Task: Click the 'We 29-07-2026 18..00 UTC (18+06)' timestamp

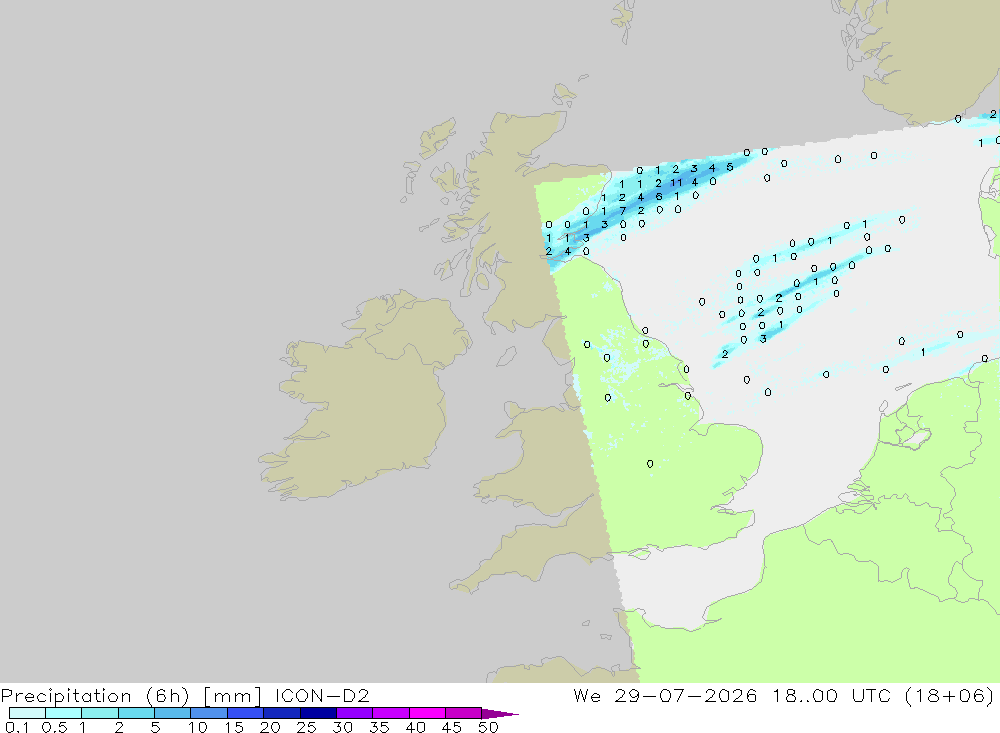Action: click(784, 695)
